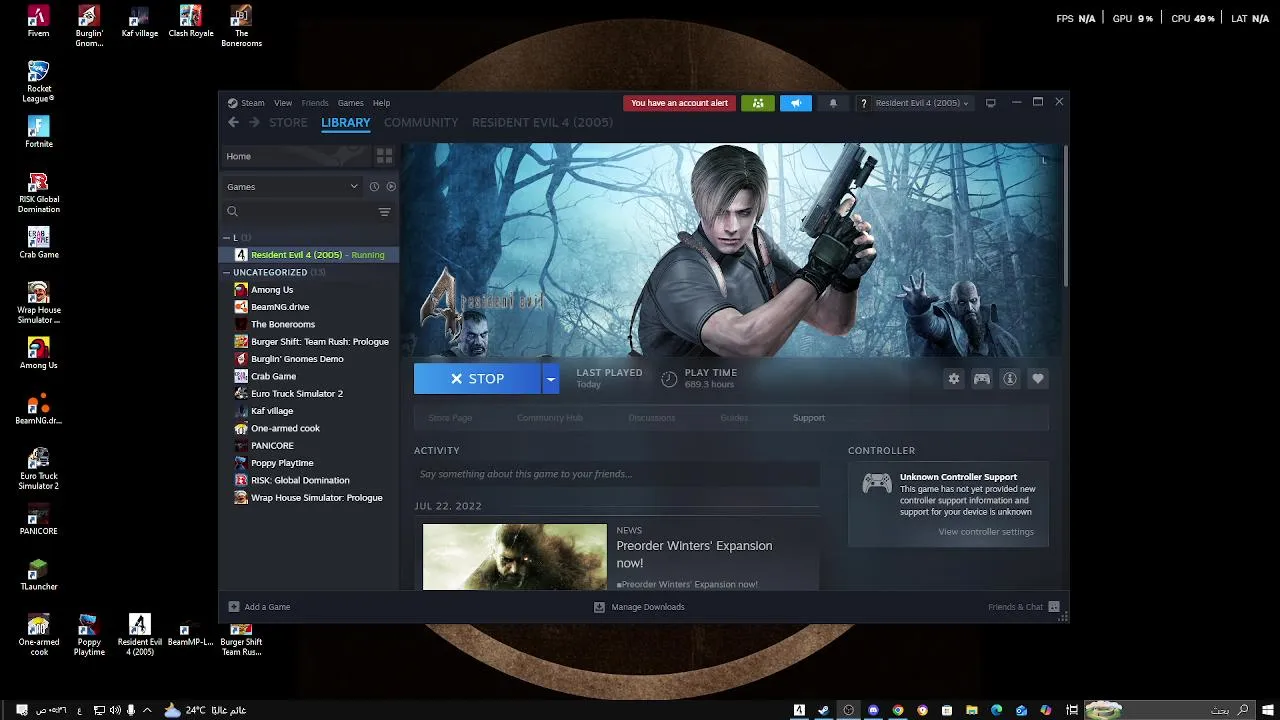Open the Friends menu
This screenshot has height=720, width=1280.
(315, 103)
